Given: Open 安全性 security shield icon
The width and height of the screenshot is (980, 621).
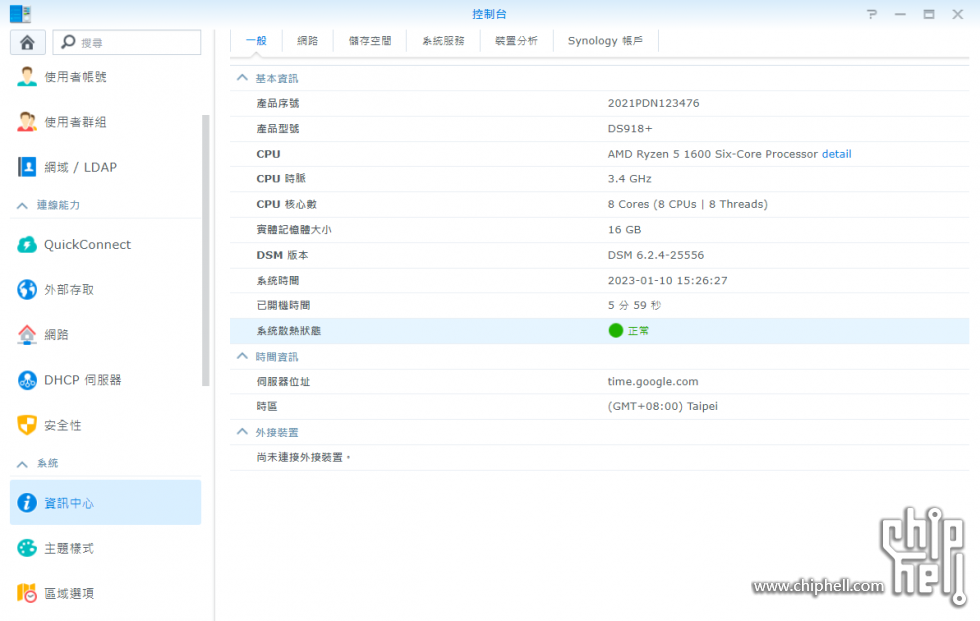Looking at the screenshot, I should click(27, 425).
